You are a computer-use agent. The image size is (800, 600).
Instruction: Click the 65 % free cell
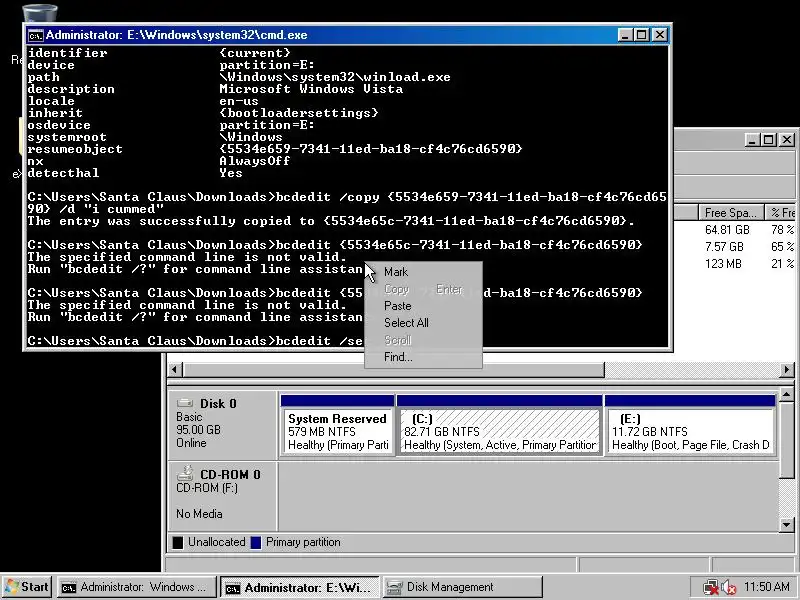click(783, 247)
